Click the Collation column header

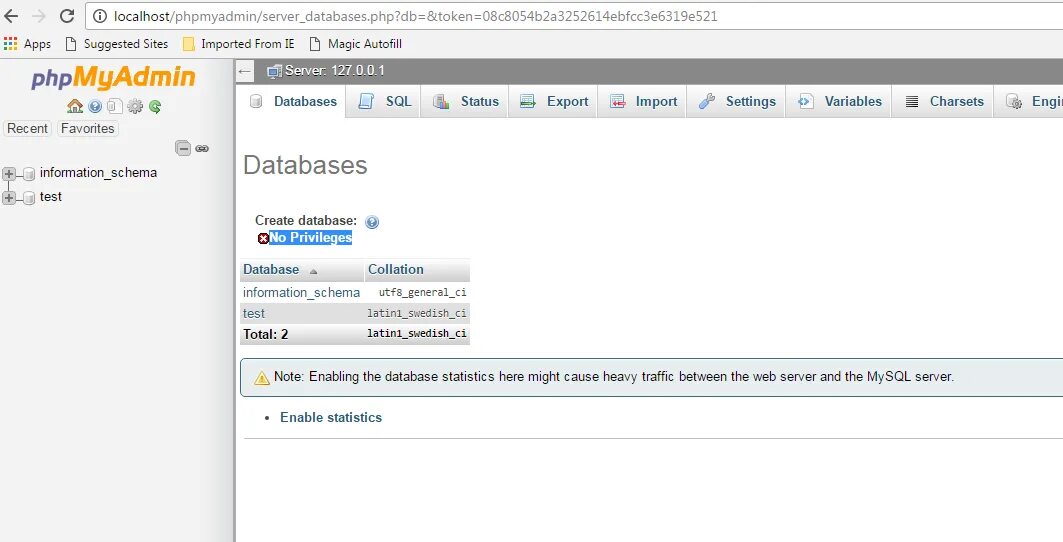[x=396, y=270]
